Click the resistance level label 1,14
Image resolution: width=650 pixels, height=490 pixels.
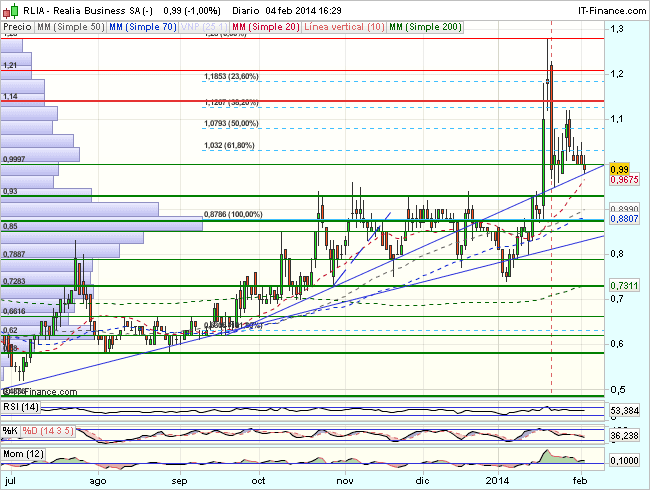click(x=10, y=97)
